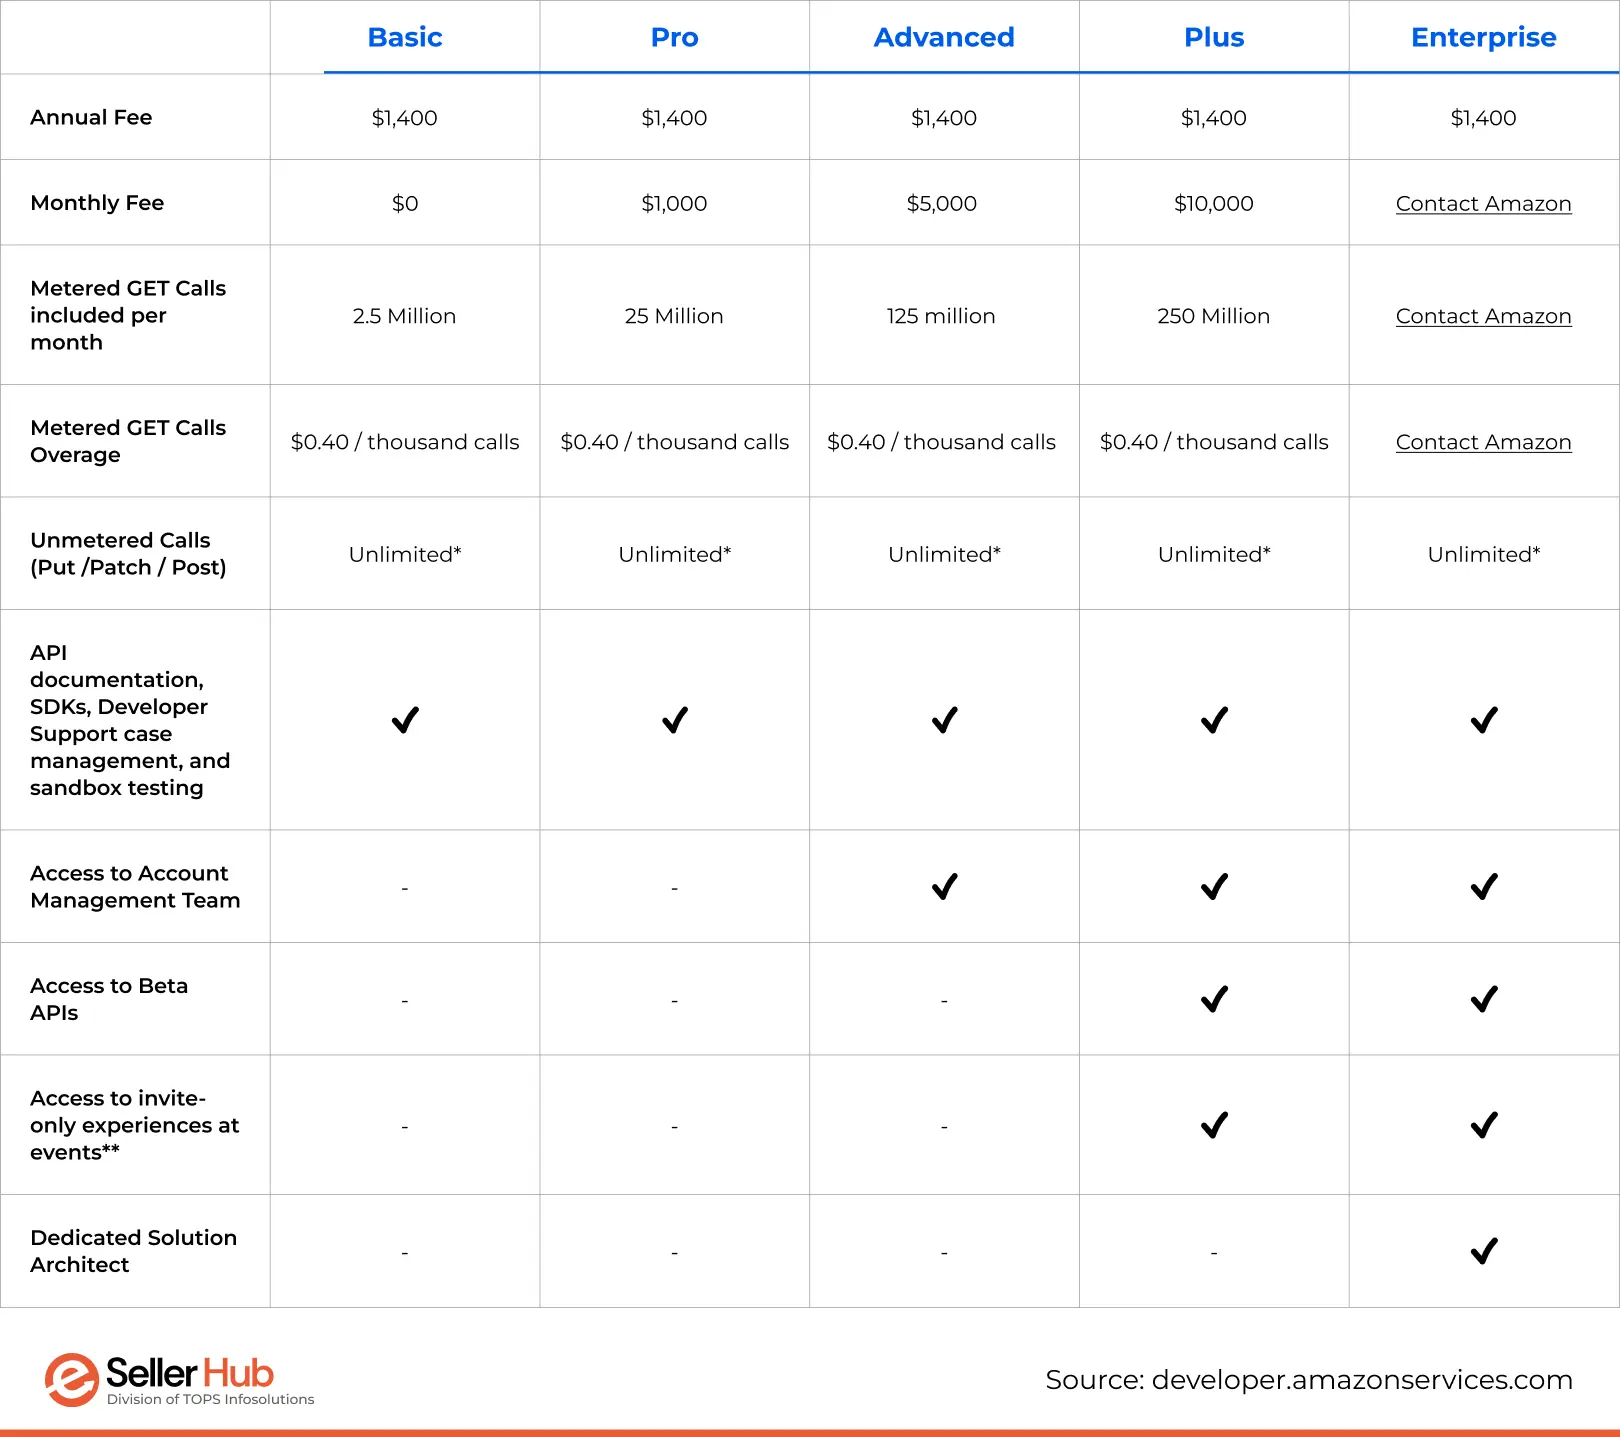Image resolution: width=1620 pixels, height=1437 pixels.
Task: Click the Seller Hub logo
Action: [x=178, y=1379]
